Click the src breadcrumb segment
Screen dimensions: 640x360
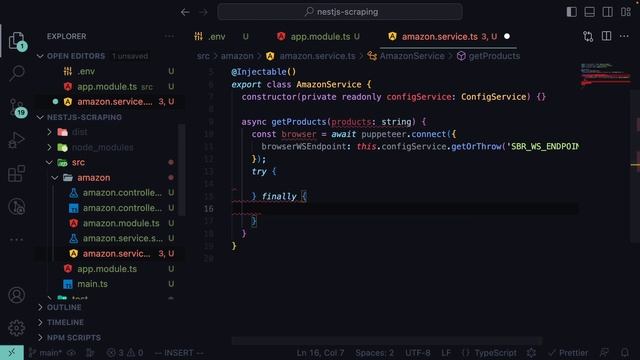tap(203, 56)
